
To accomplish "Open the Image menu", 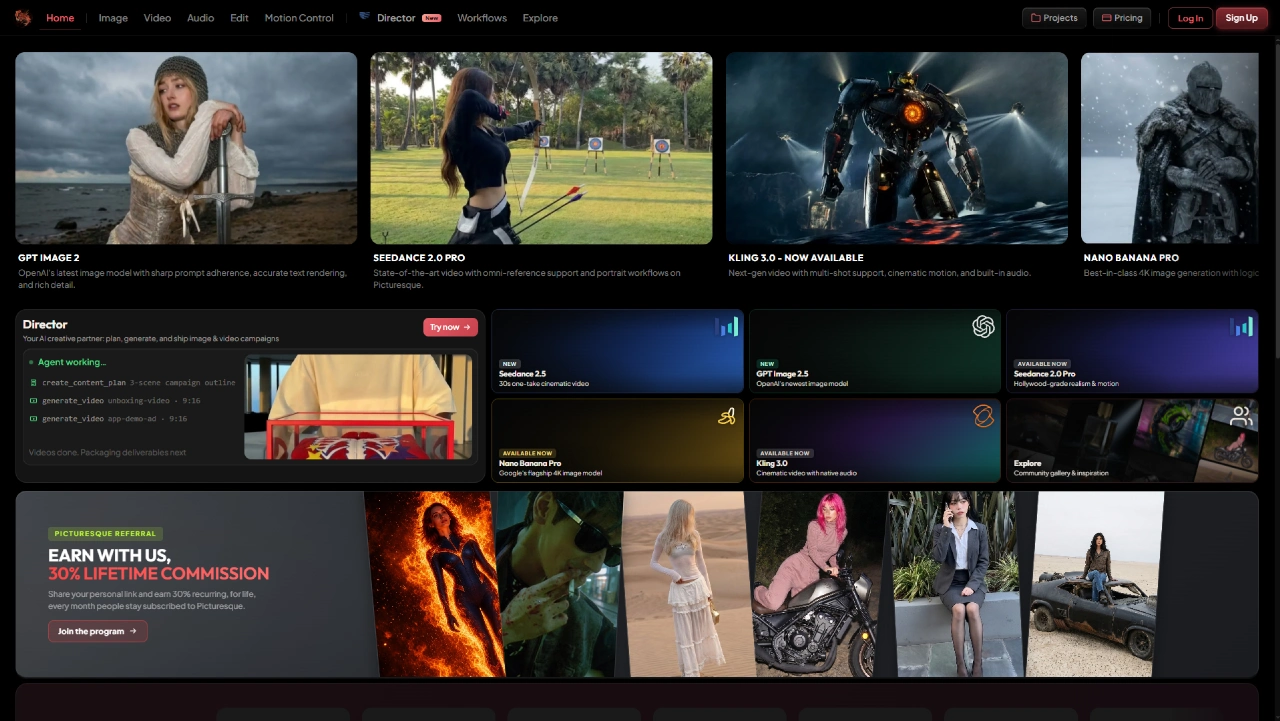I will coord(113,18).
